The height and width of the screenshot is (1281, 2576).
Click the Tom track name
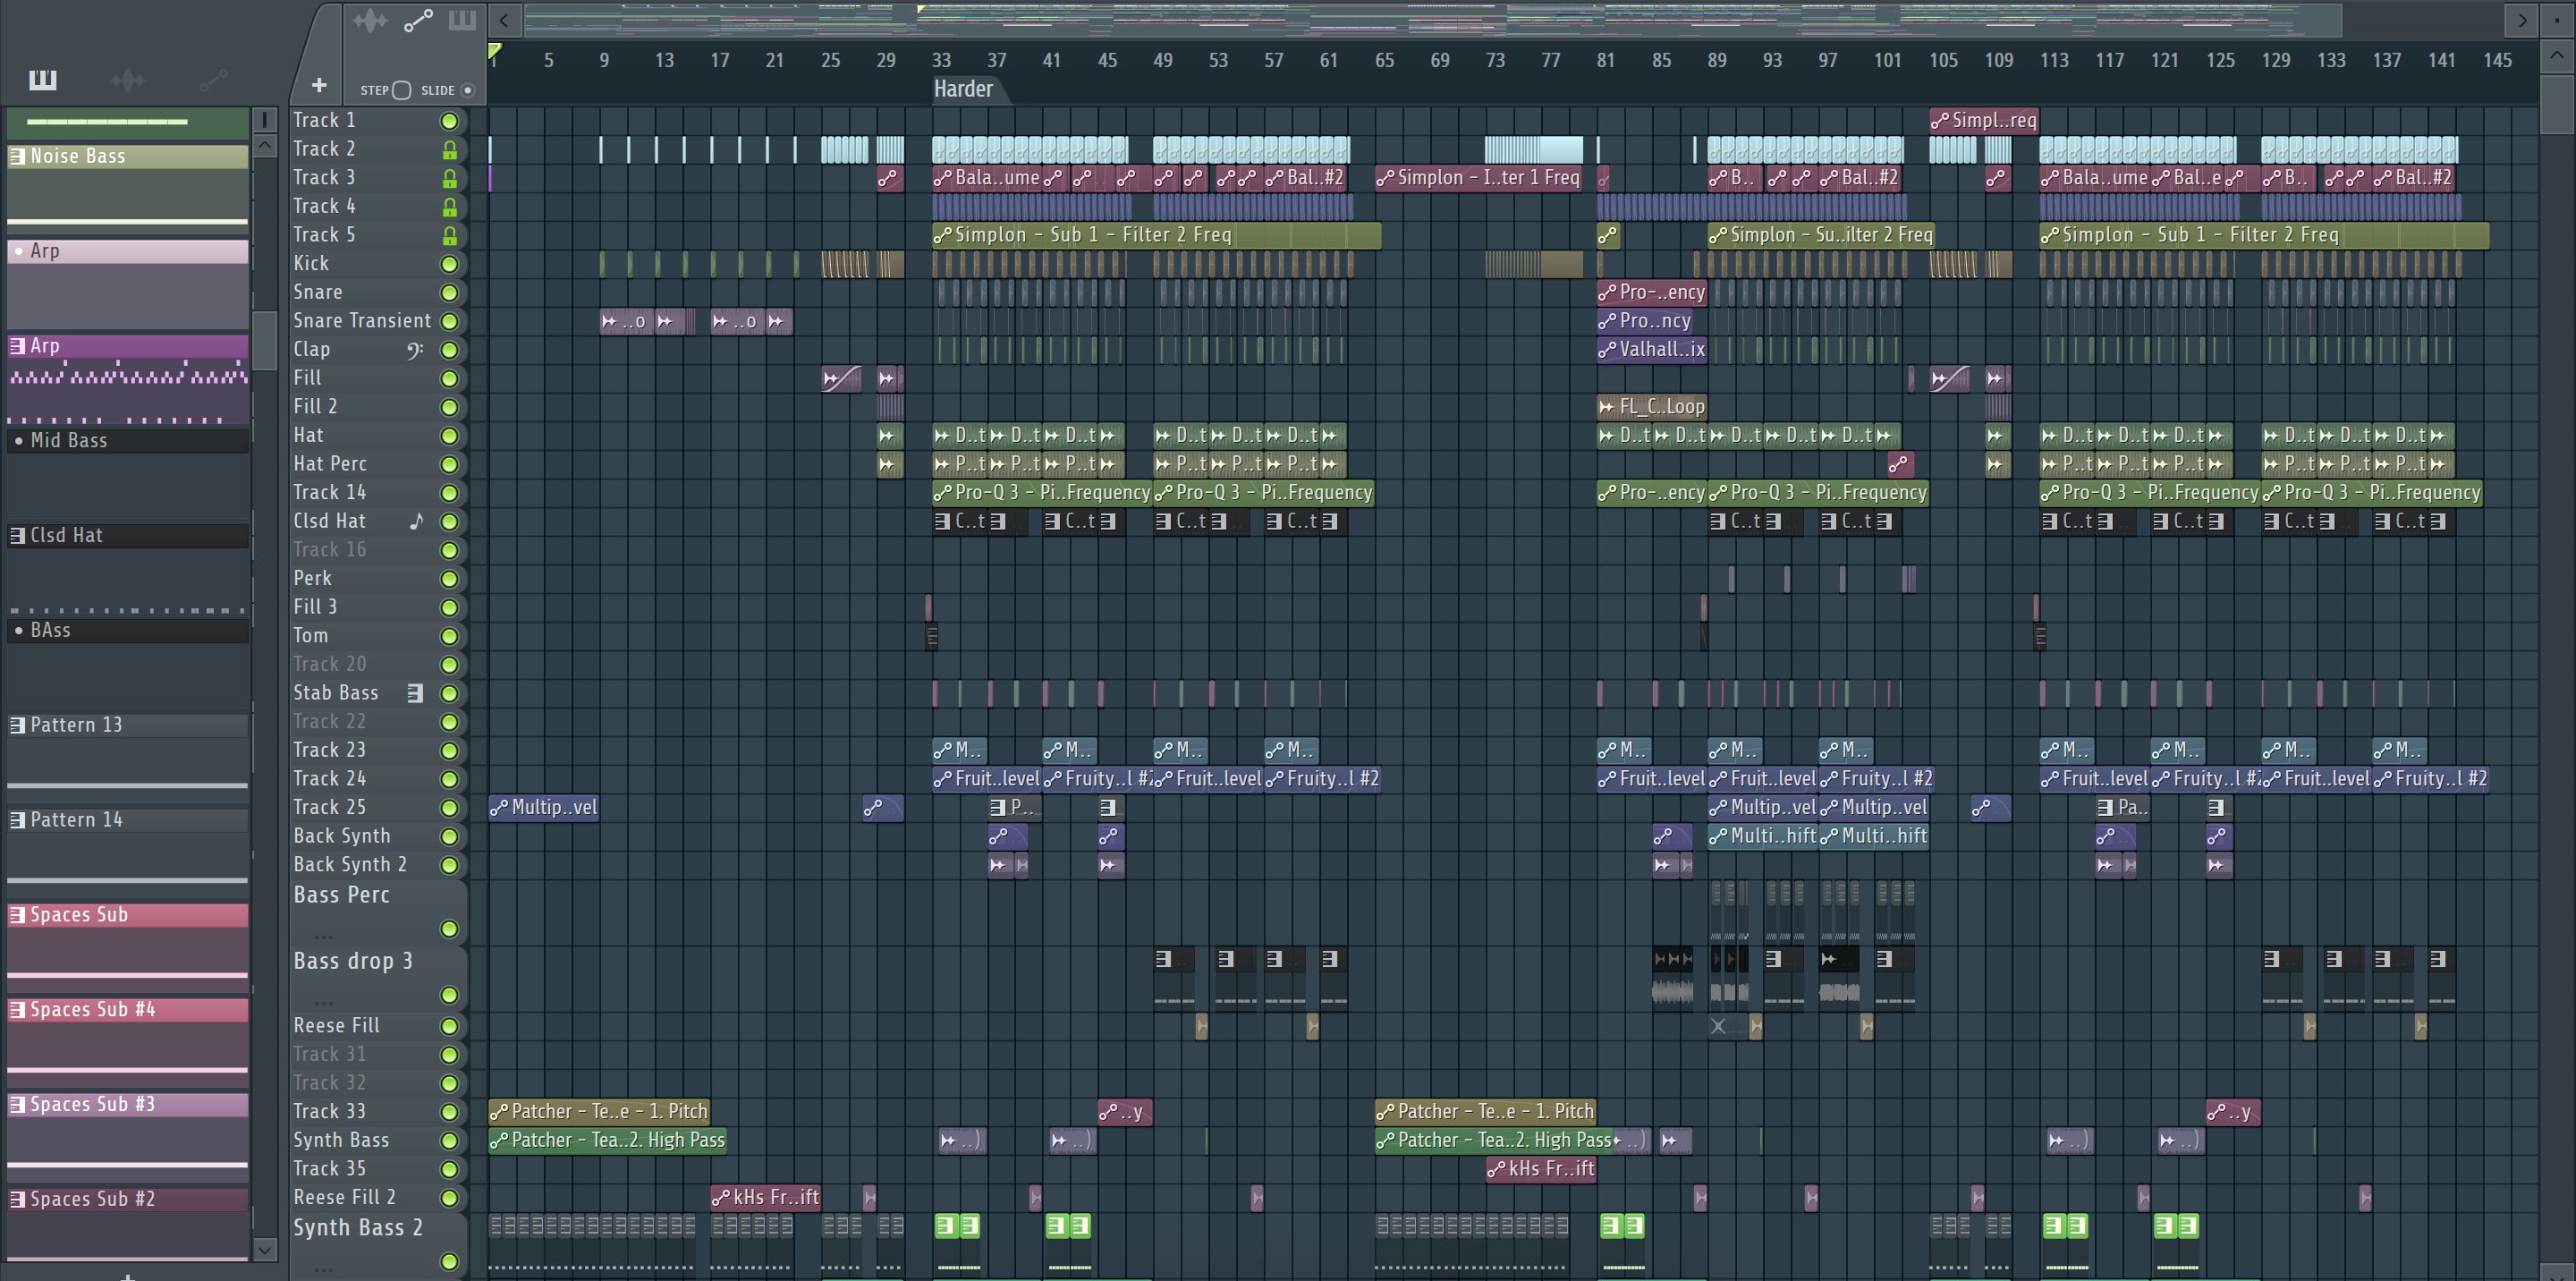coord(310,635)
